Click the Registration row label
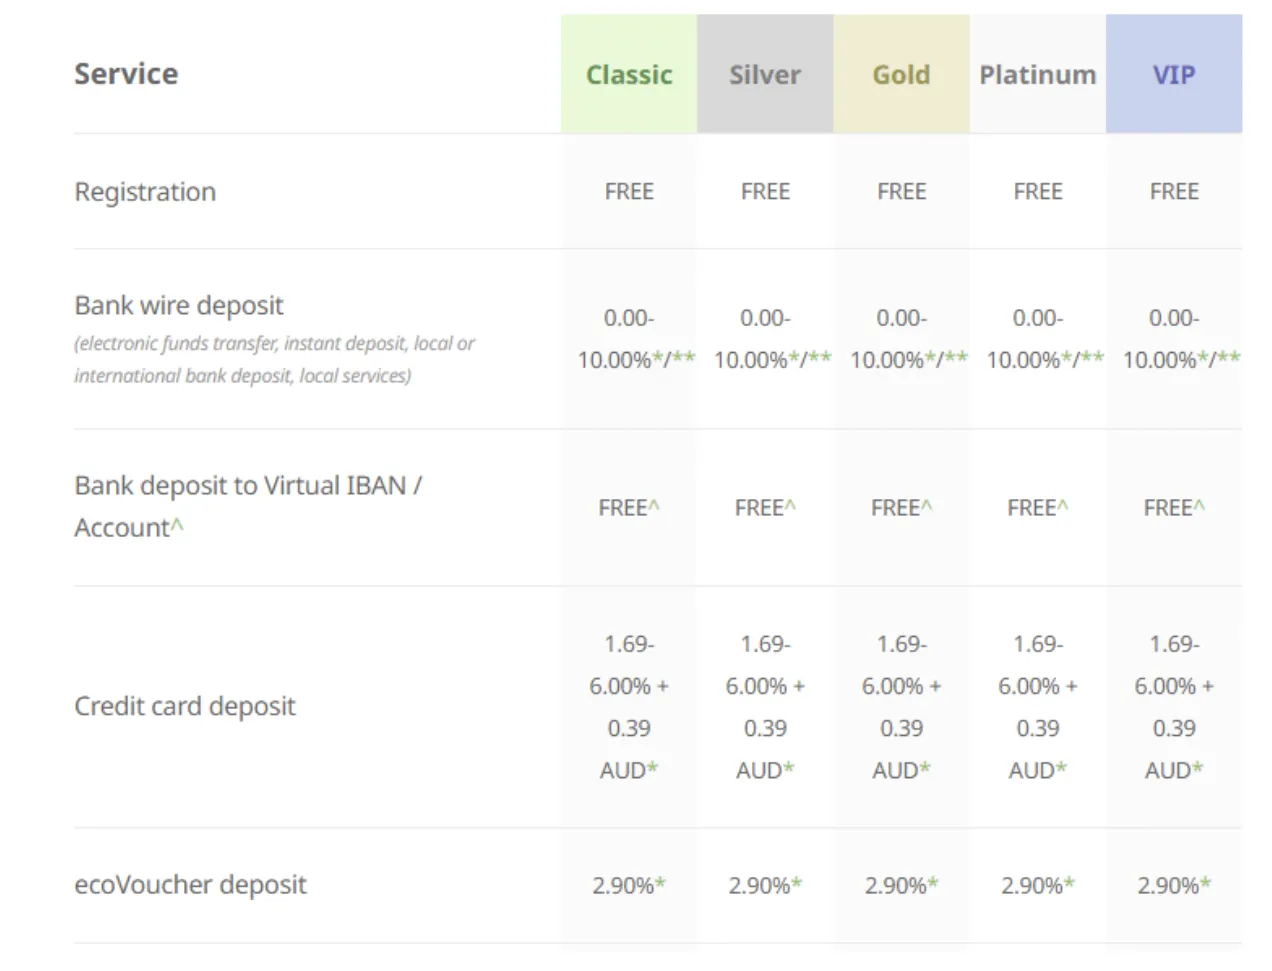This screenshot has width=1272, height=971. tap(145, 192)
